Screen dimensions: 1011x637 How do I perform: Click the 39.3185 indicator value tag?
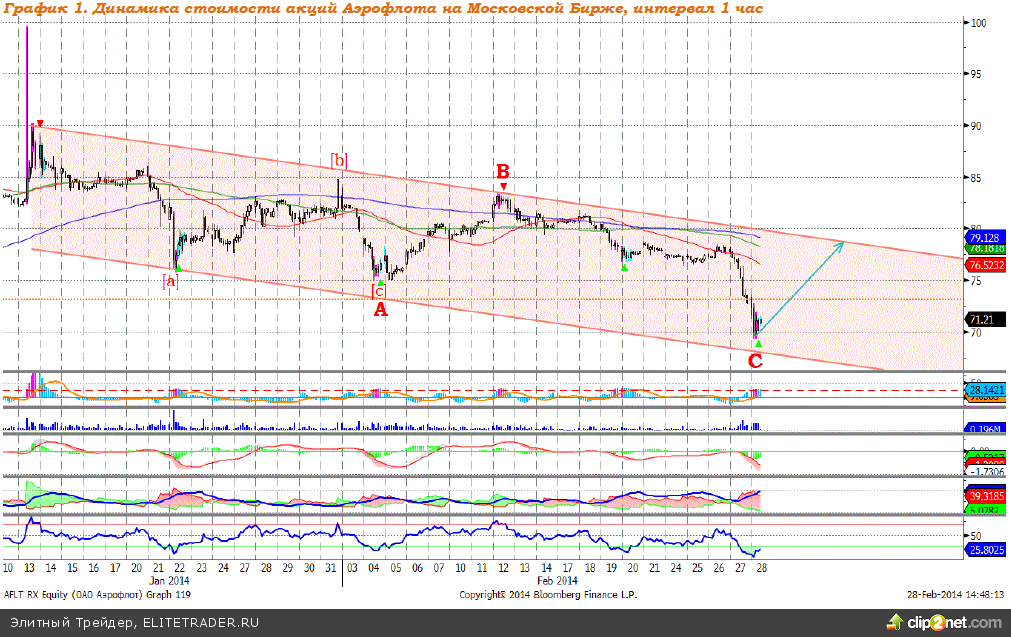click(x=985, y=496)
